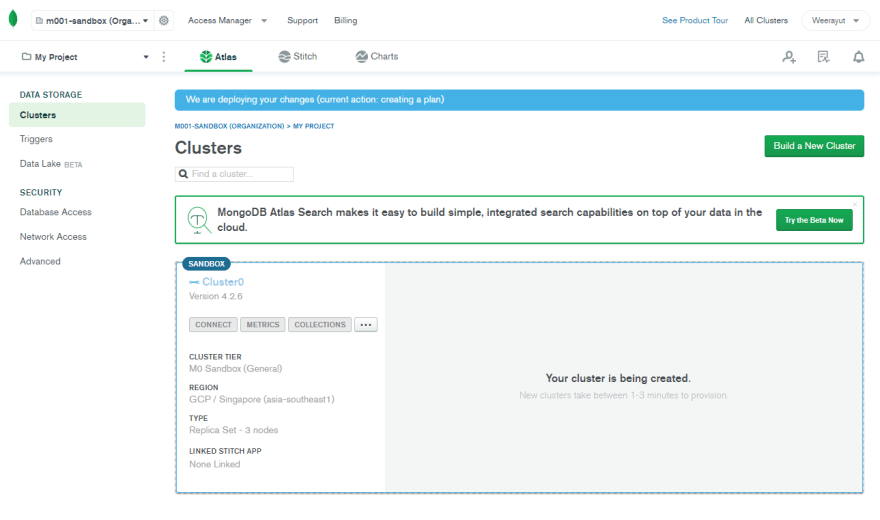Screen dimensions: 880x520
Task: Click MY PROJECT breadcrumb link
Action: tap(313, 126)
